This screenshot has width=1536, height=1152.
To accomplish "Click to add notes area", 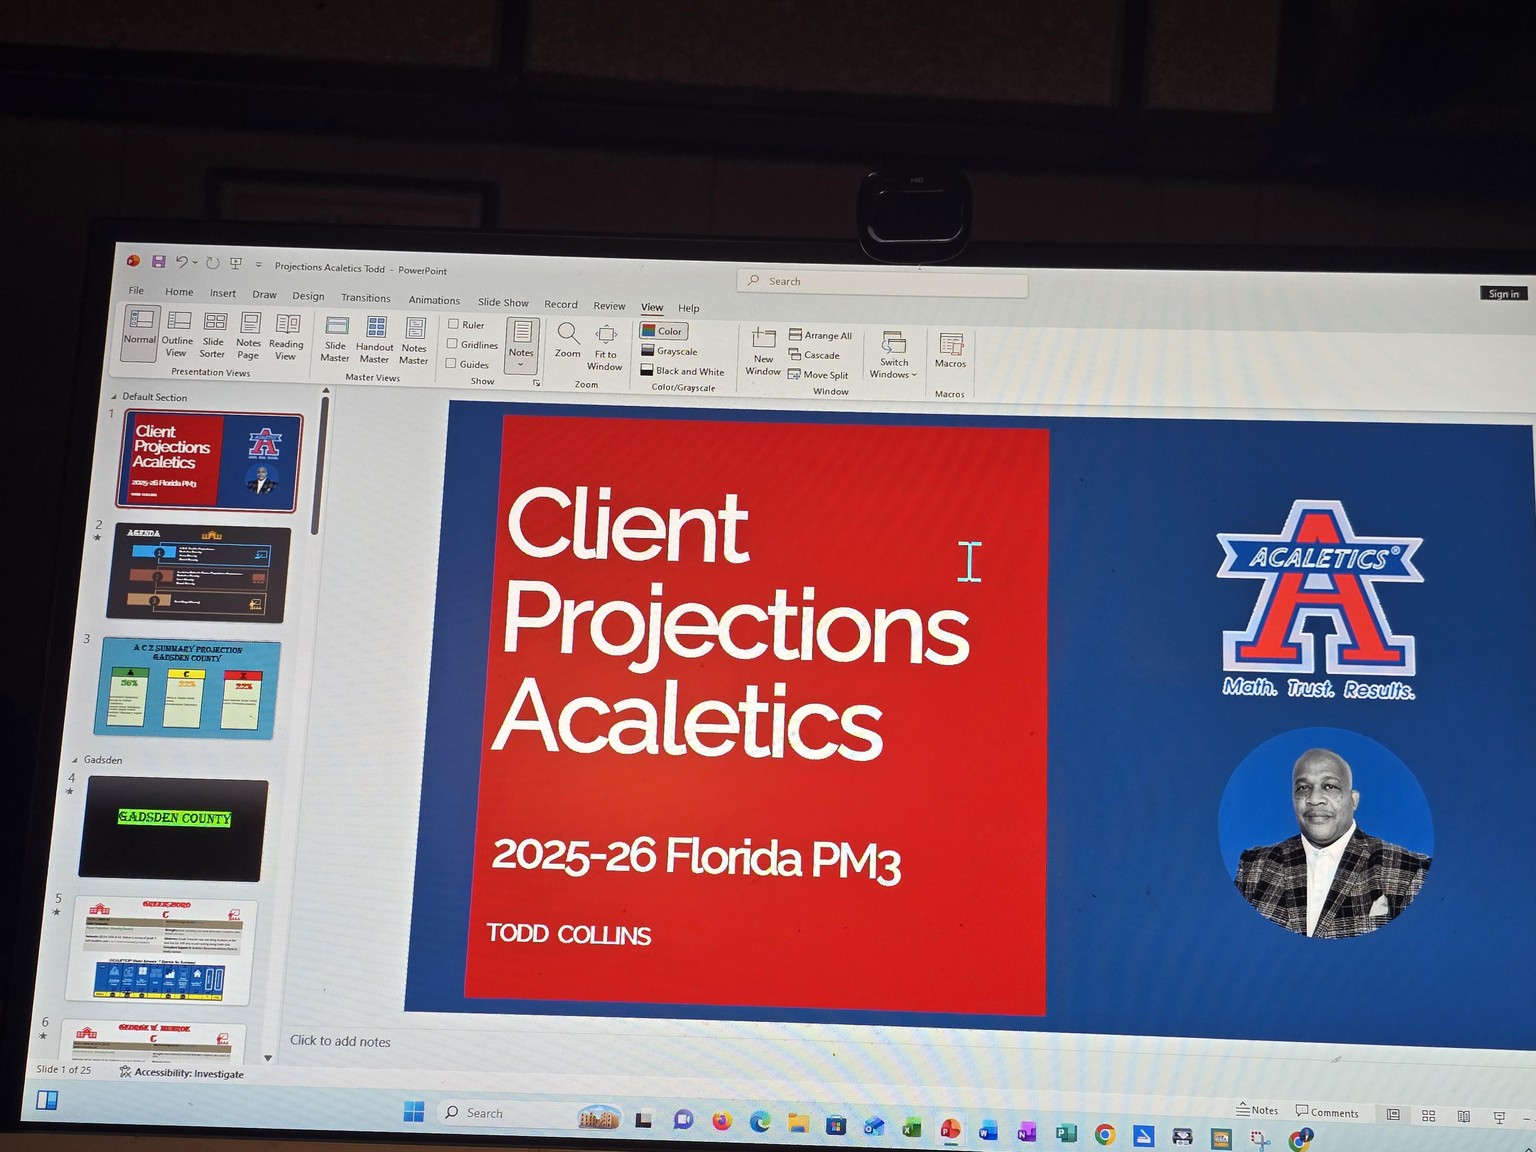I will point(340,1041).
